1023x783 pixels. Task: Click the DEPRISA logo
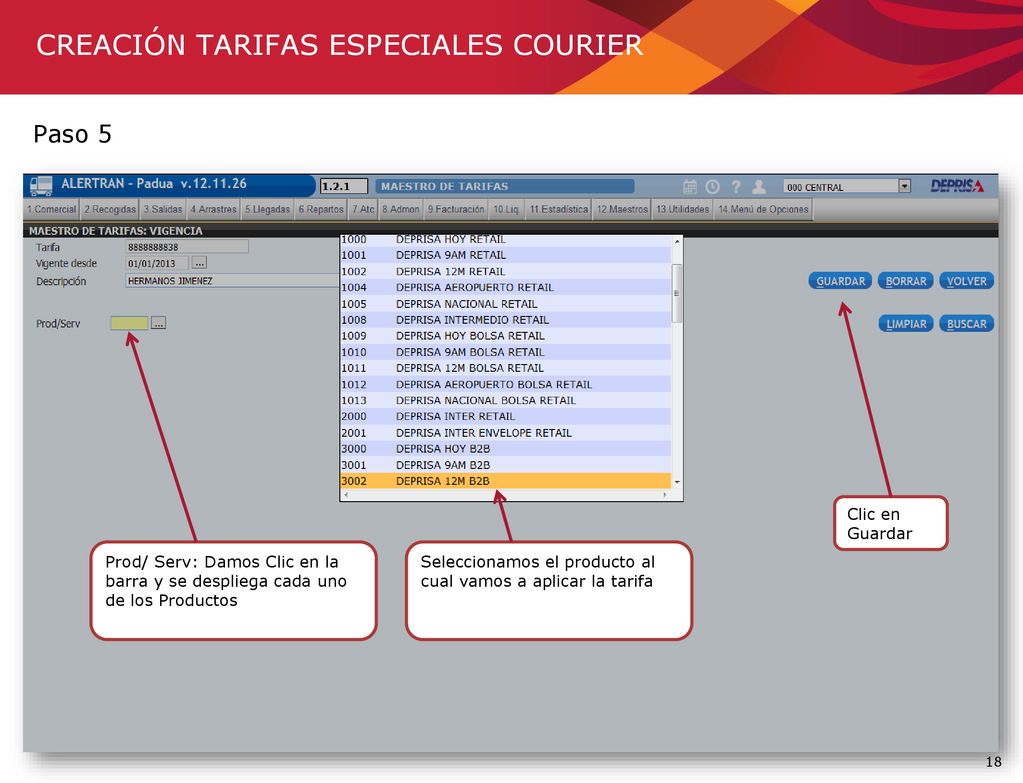pos(957,186)
